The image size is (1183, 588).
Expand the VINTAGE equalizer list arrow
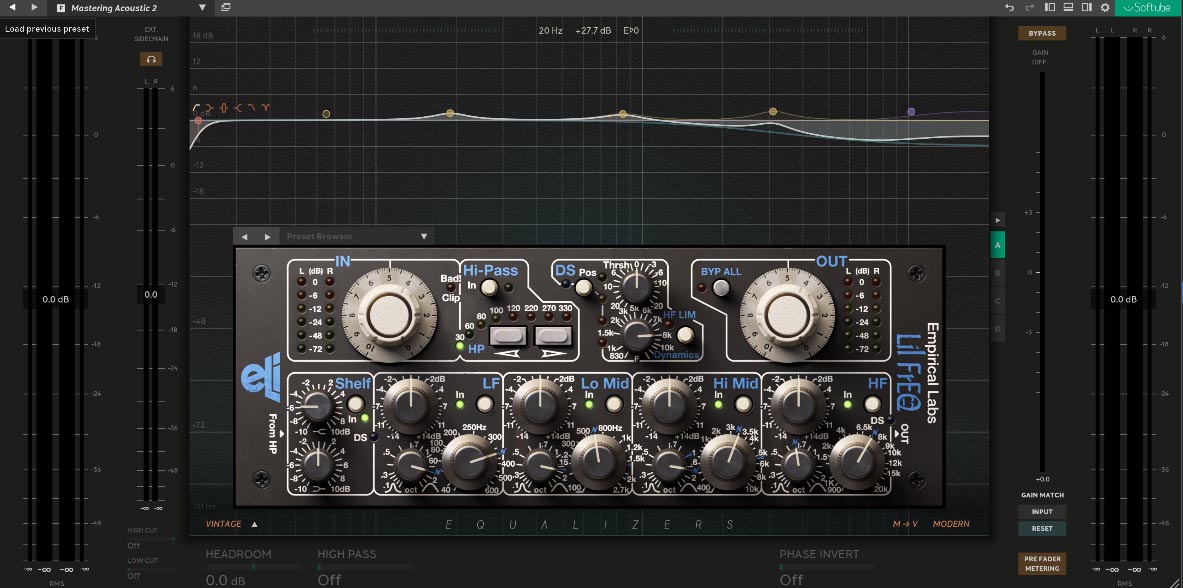click(x=255, y=524)
